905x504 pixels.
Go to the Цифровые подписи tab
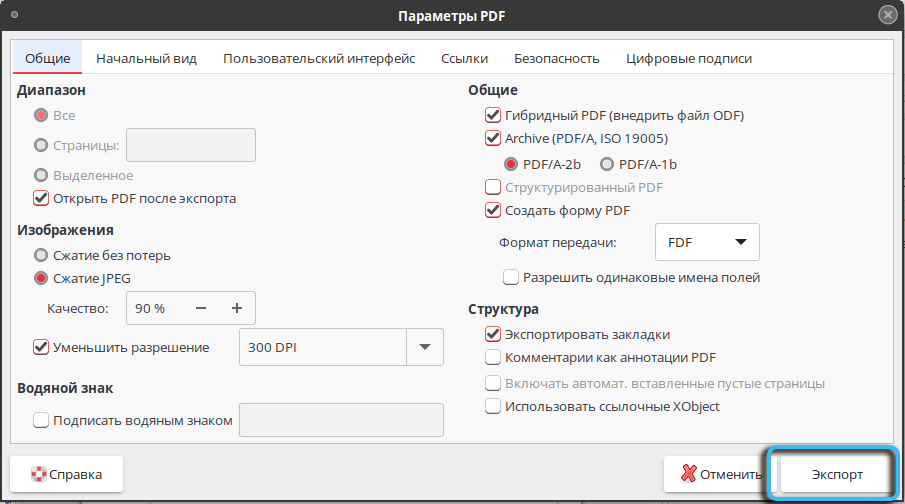(689, 59)
